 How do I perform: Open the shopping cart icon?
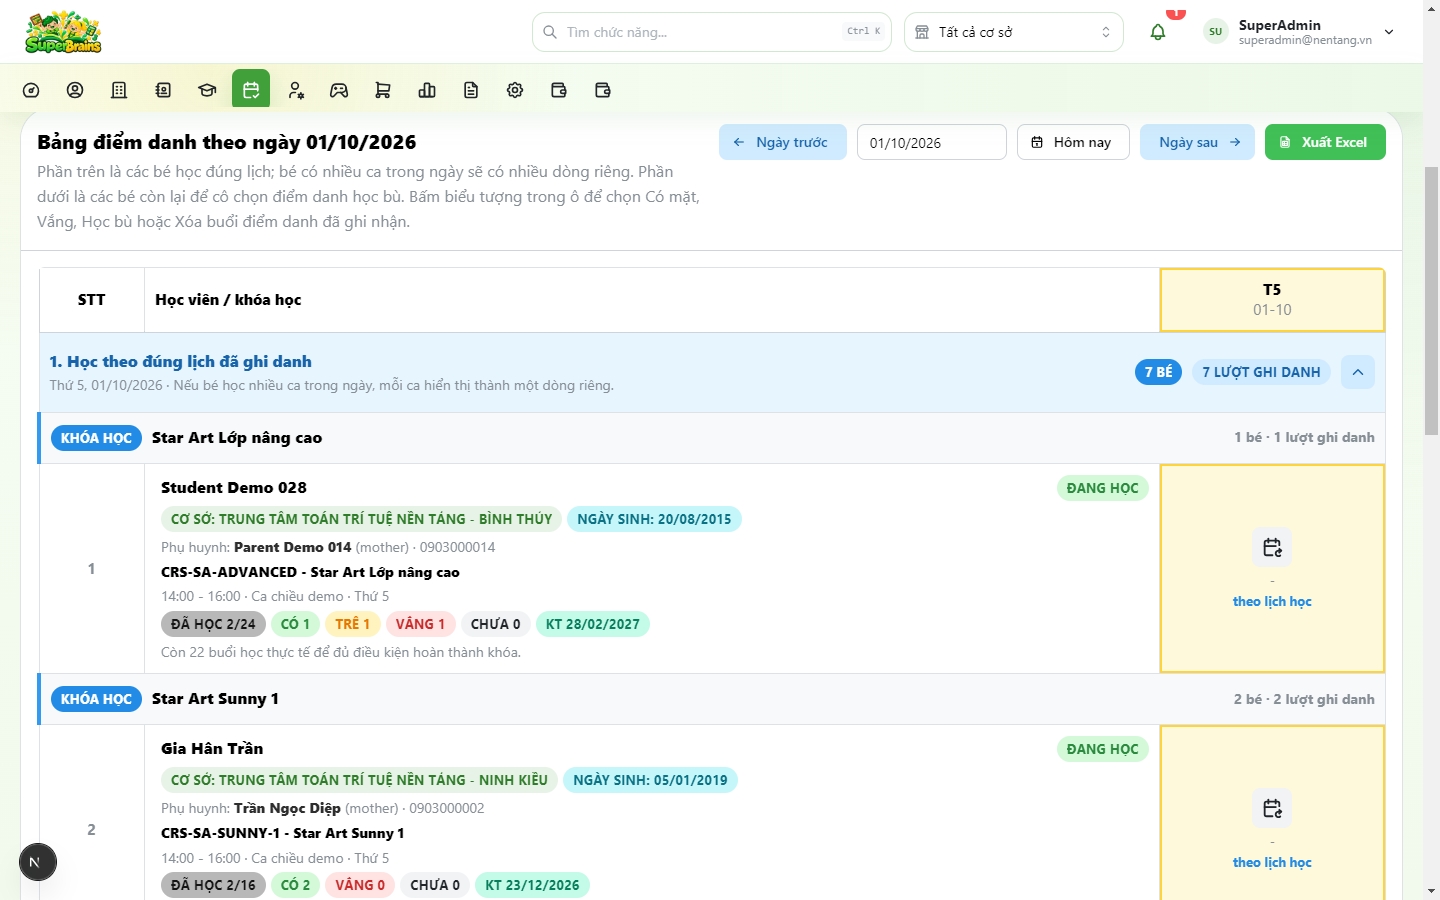[x=383, y=90]
